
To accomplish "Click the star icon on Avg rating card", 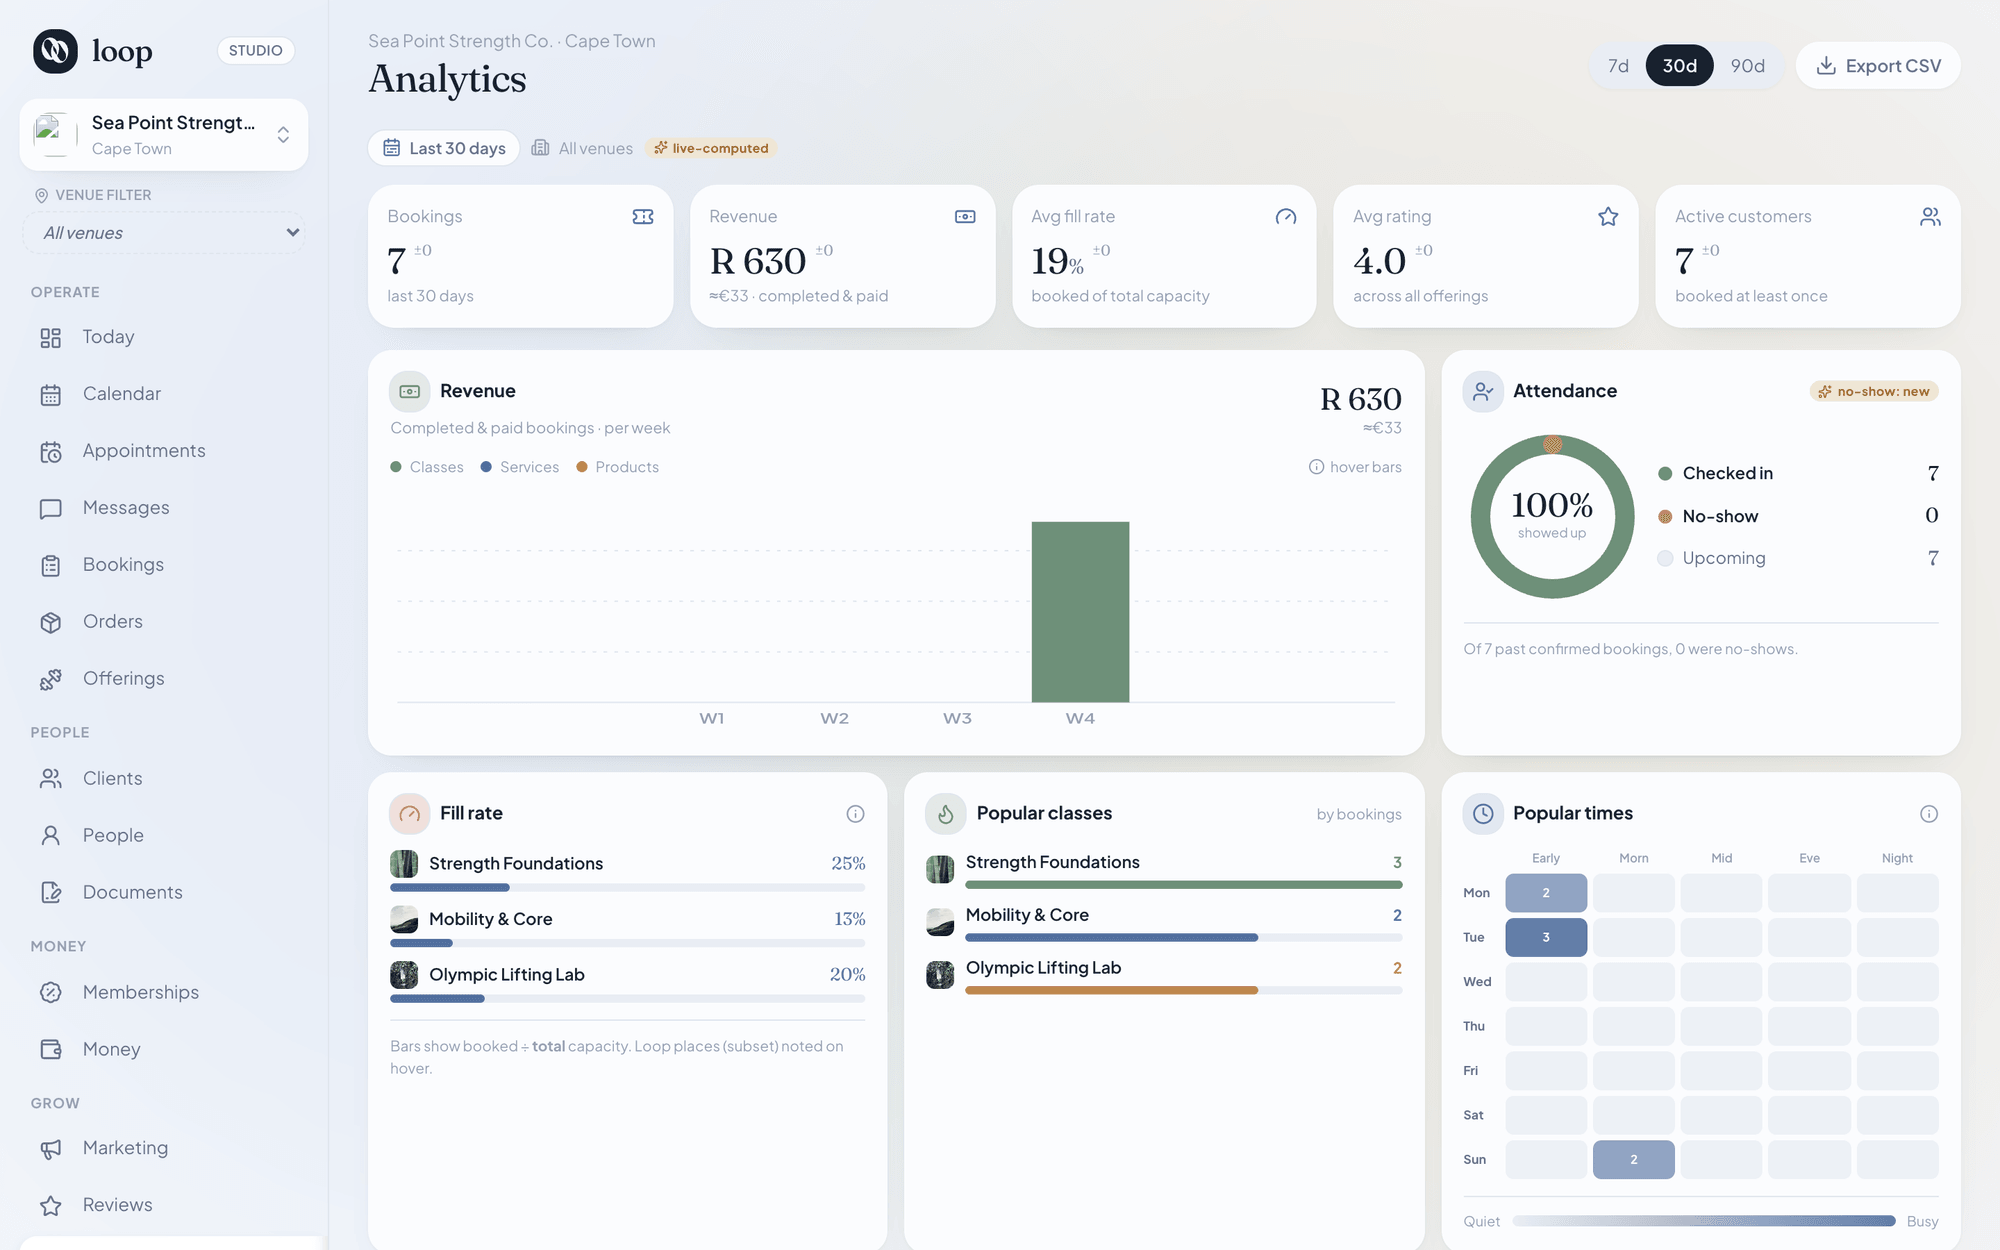I will (x=1608, y=217).
